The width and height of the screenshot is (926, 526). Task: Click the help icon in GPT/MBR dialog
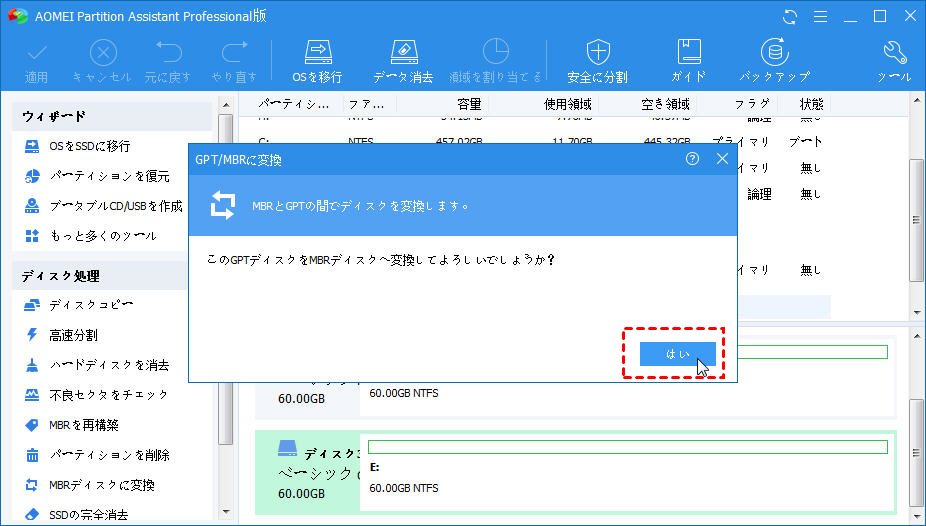coord(693,159)
